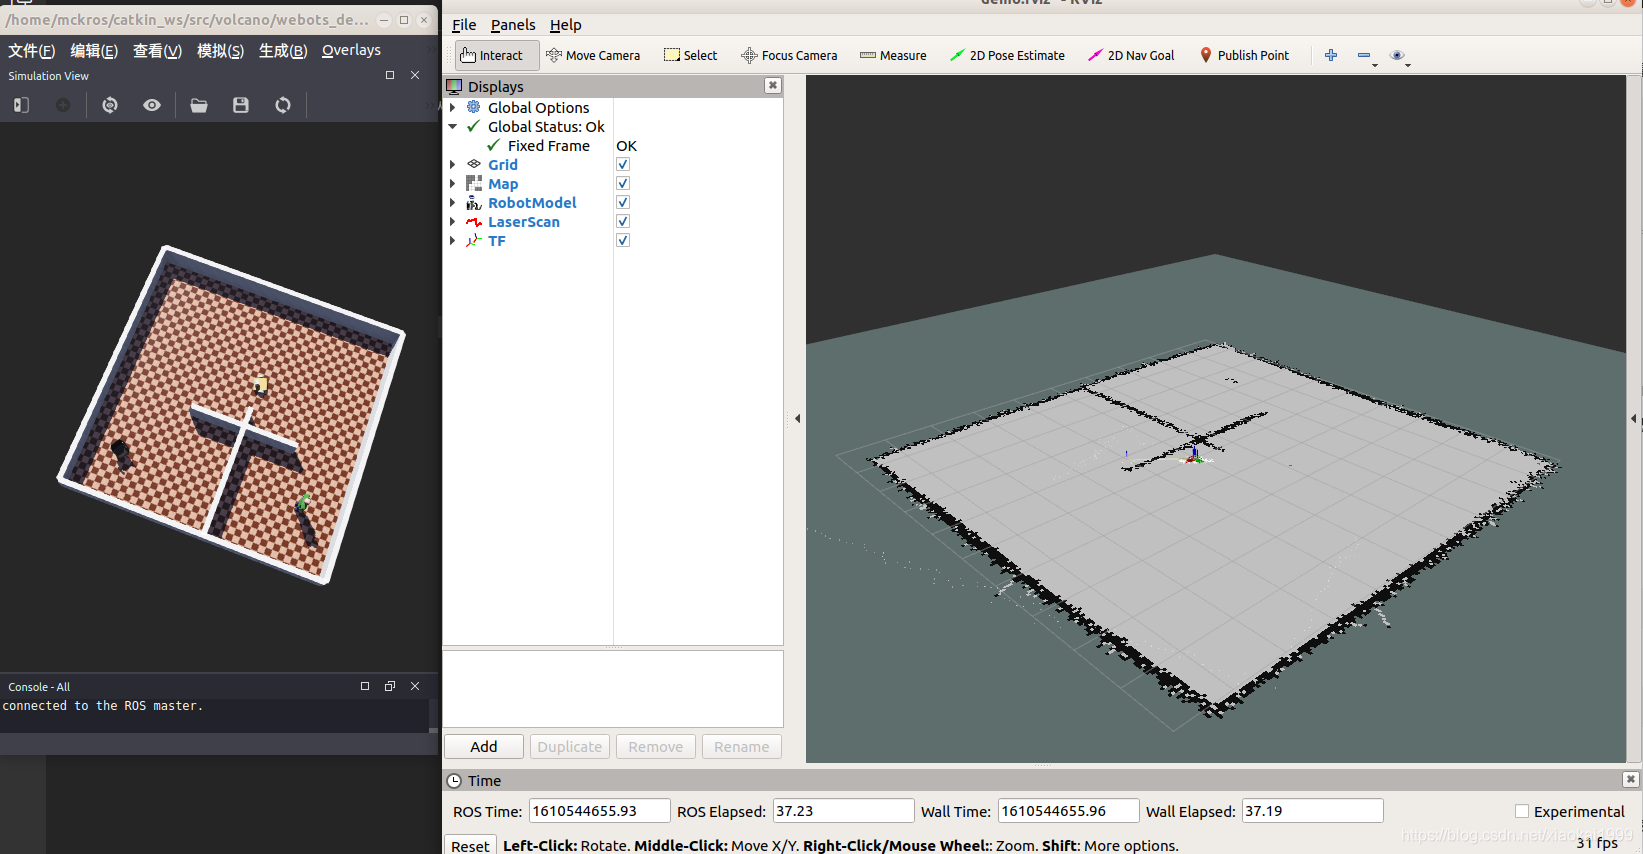Image resolution: width=1643 pixels, height=854 pixels.
Task: Expand right-side panel using right edge arrow
Action: (x=1634, y=419)
